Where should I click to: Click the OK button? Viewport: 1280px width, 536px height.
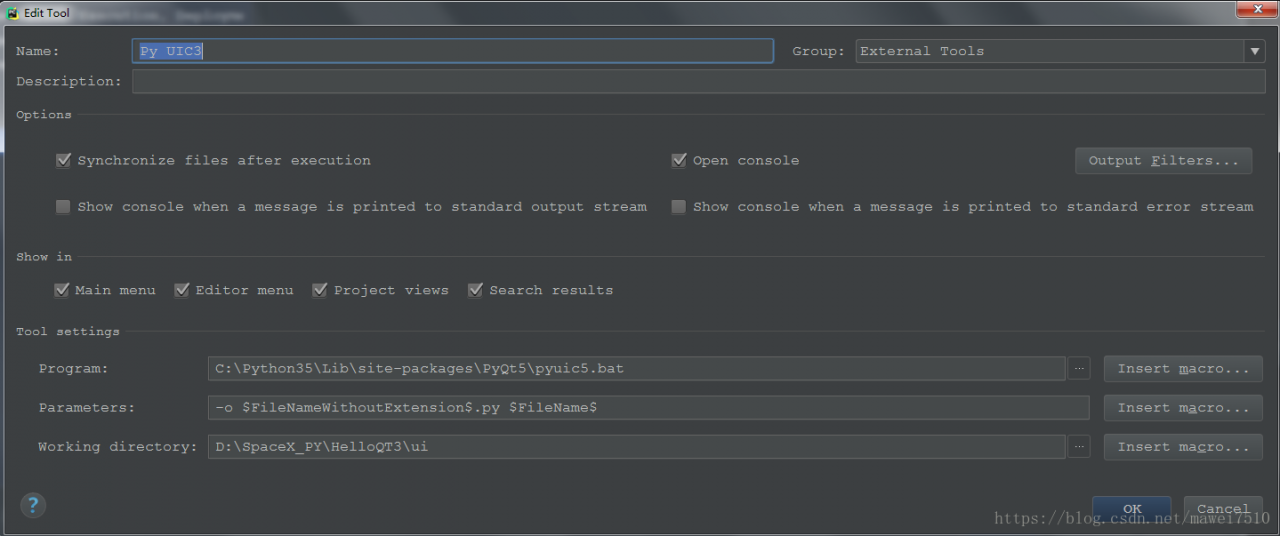coord(1131,509)
